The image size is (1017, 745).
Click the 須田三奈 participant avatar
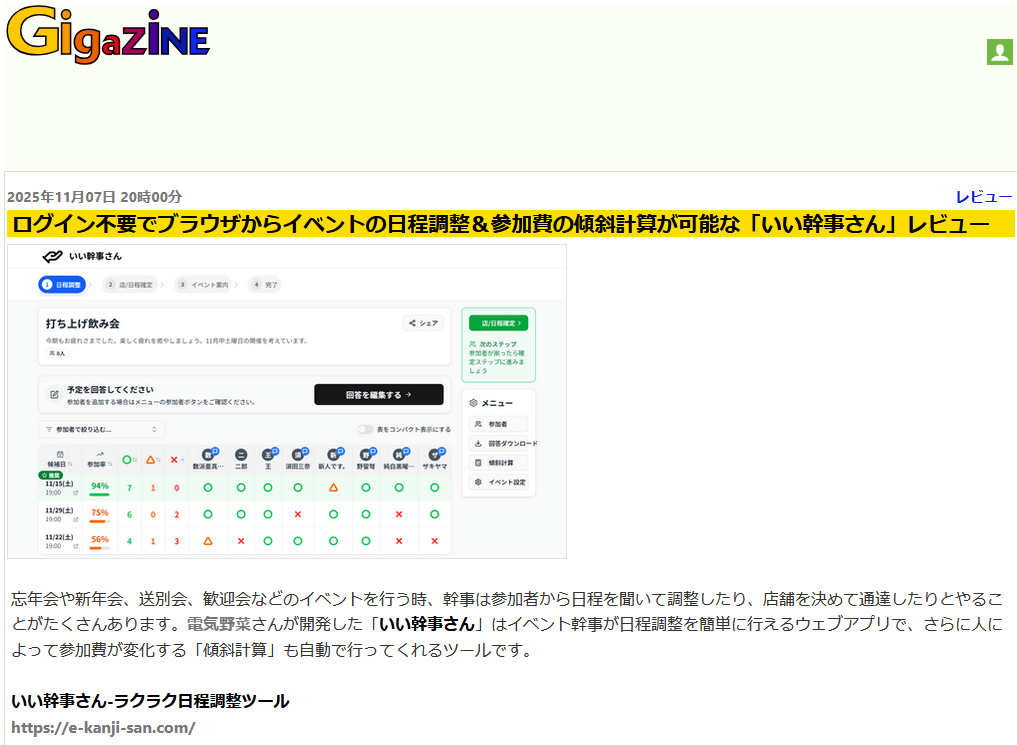[298, 455]
